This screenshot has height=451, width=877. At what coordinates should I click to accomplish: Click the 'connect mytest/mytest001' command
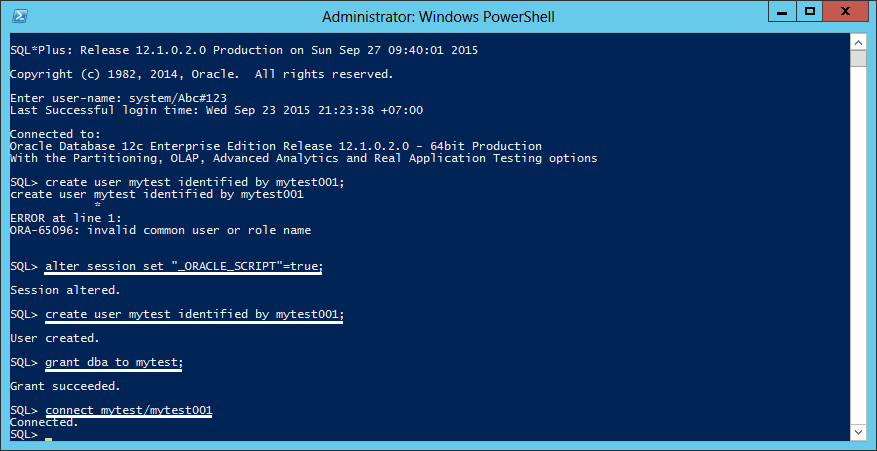[x=129, y=411]
